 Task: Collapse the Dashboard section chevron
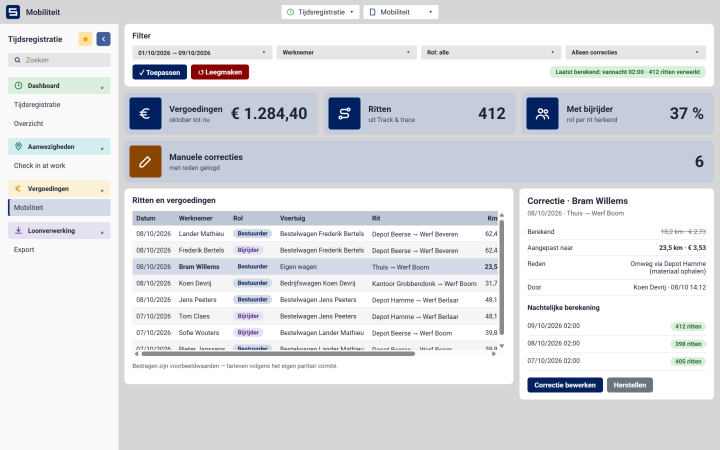pos(102,86)
